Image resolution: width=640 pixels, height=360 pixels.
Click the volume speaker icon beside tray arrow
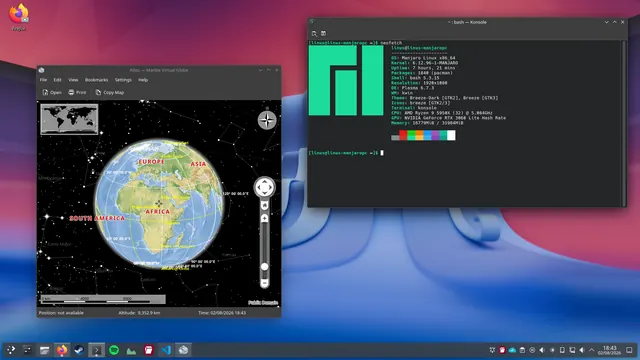tap(582, 350)
